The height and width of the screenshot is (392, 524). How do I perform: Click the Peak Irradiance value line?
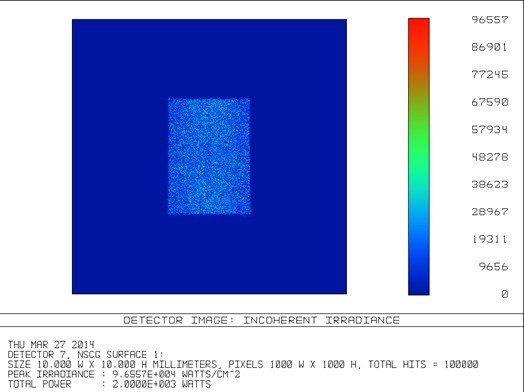(x=124, y=374)
